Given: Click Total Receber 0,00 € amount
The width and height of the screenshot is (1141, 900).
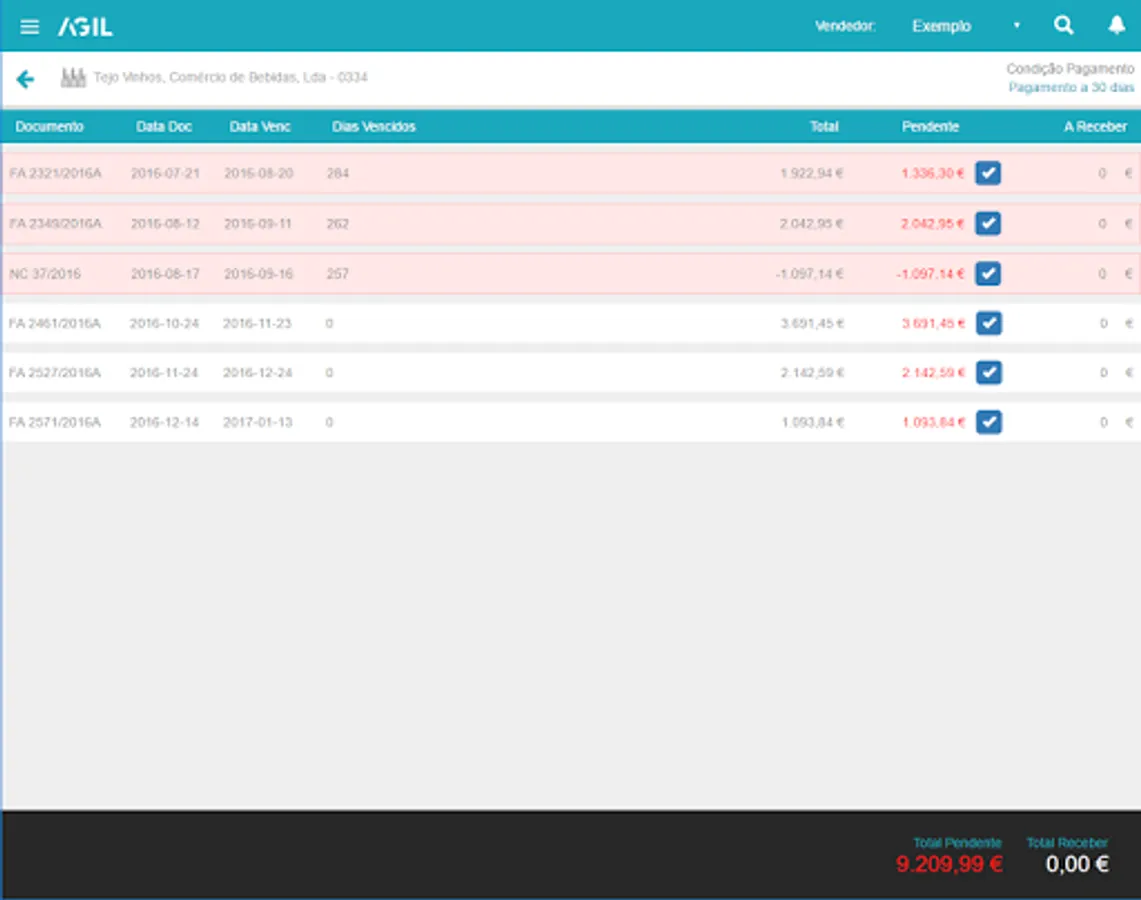Looking at the screenshot, I should (x=1077, y=864).
